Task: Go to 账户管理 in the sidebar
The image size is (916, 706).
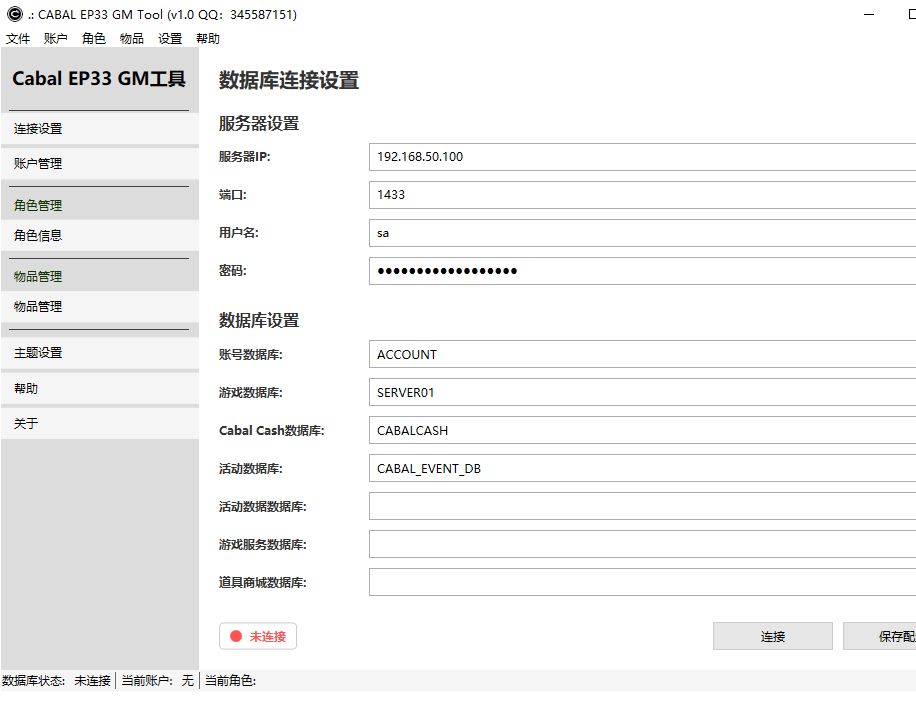Action: pos(100,164)
